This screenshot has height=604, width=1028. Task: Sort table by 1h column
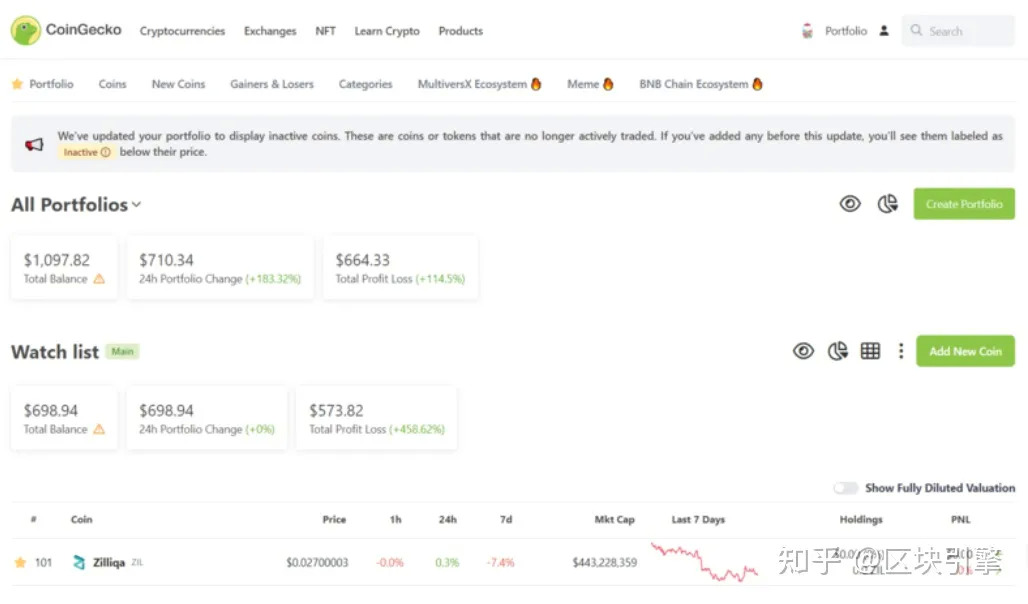[x=395, y=519]
